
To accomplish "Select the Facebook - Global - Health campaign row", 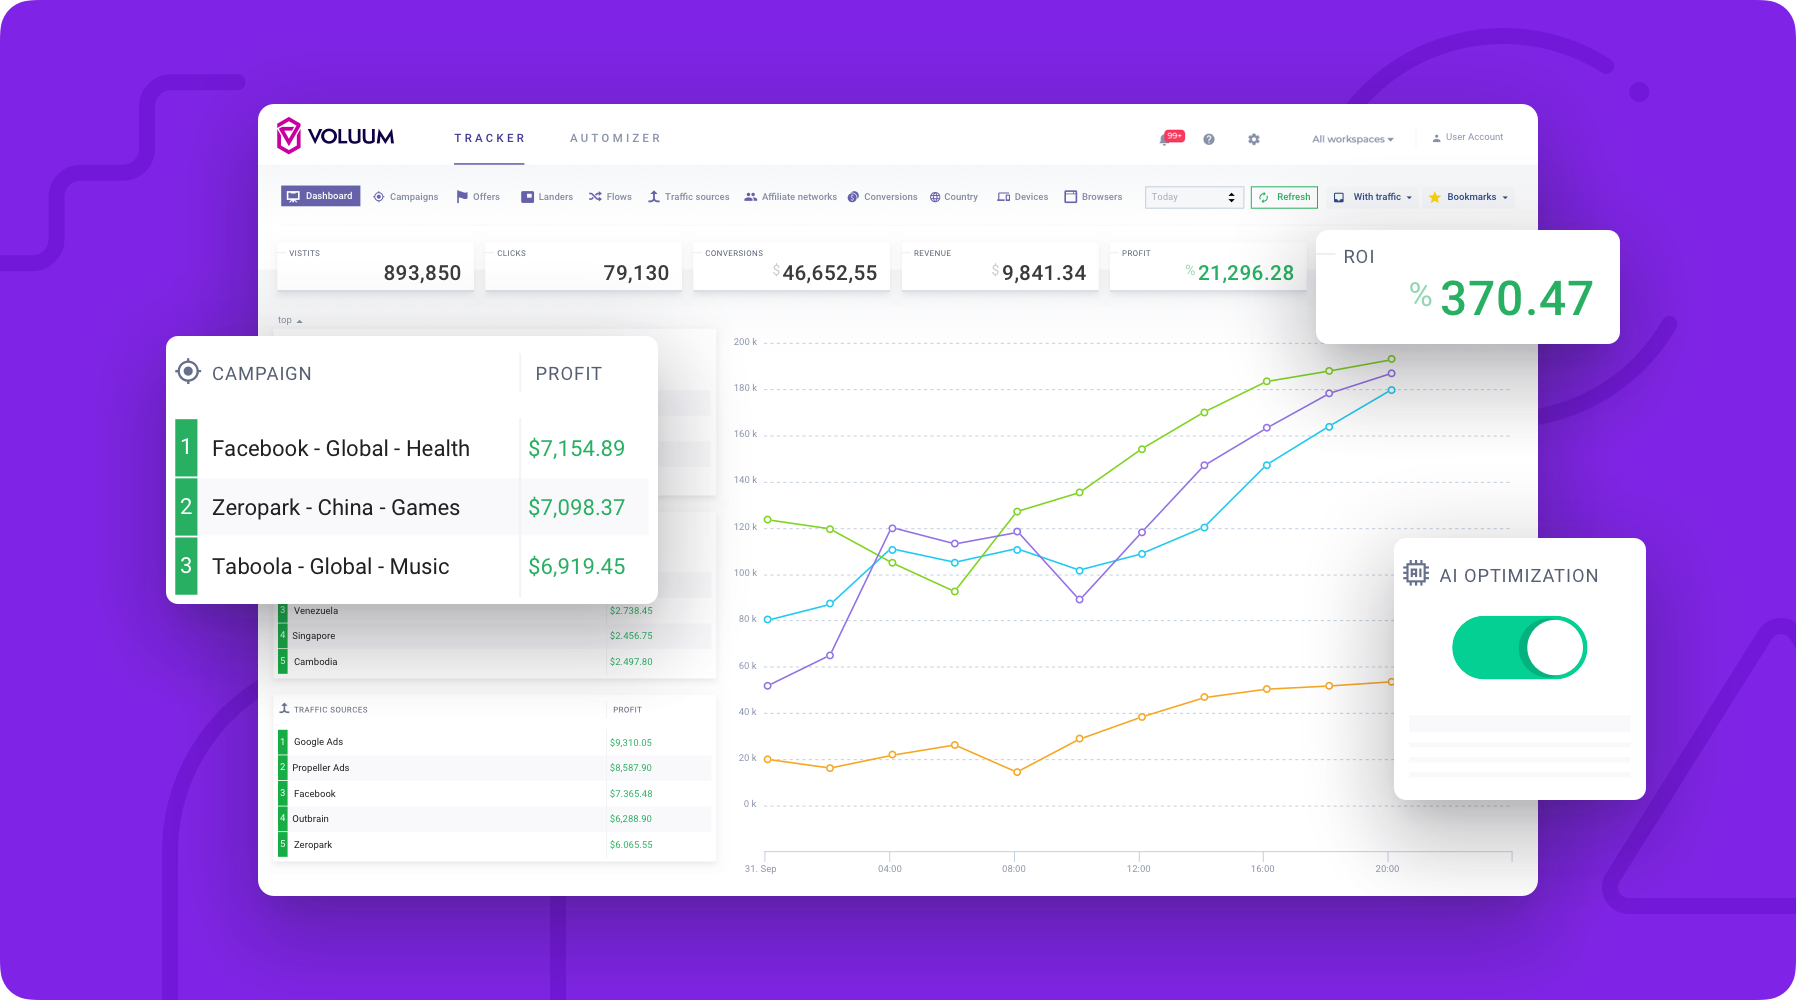I will click(x=412, y=448).
